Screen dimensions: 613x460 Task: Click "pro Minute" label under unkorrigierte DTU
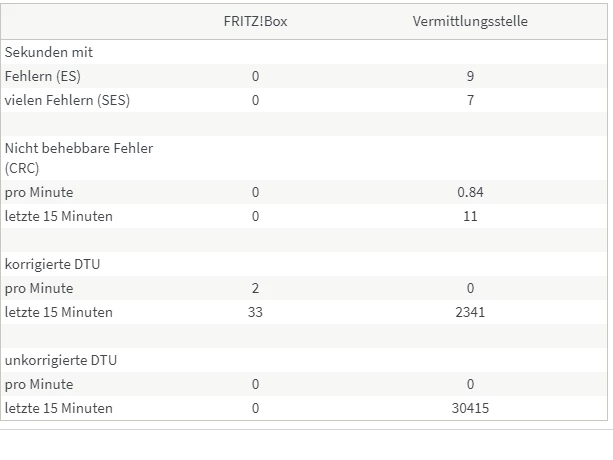point(39,384)
